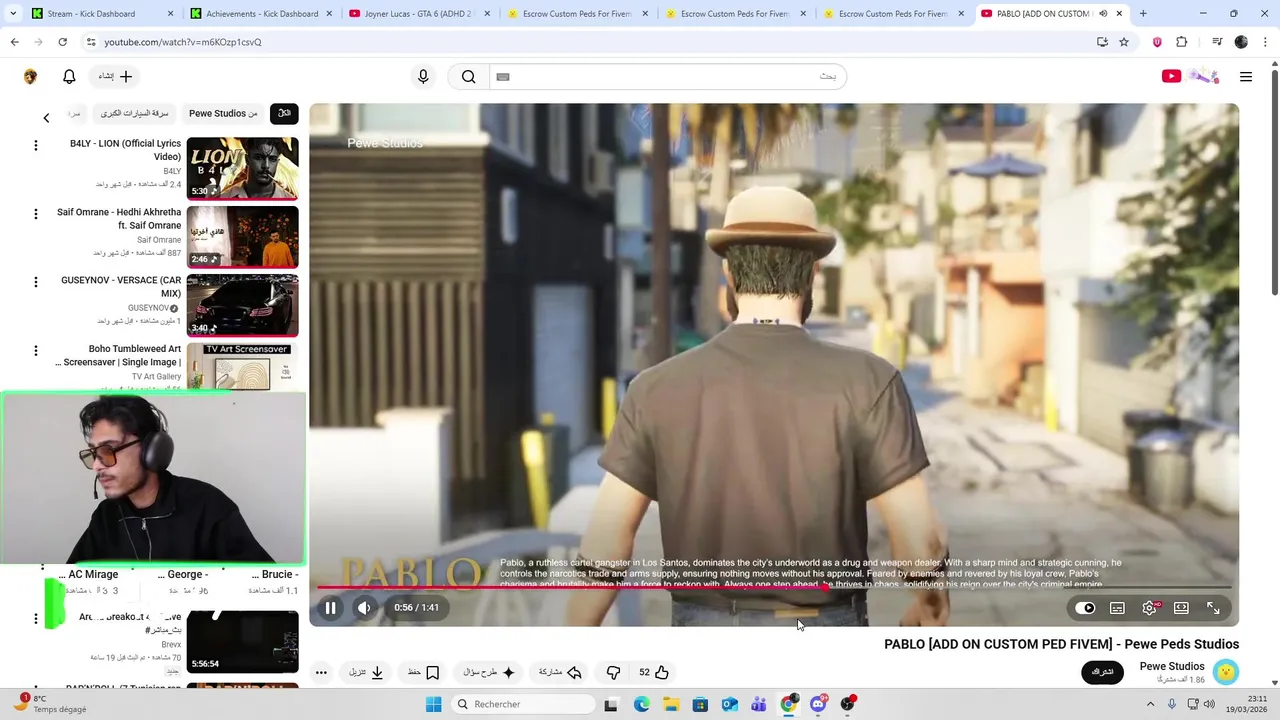Toggle the autoplay switch in player
1280x720 pixels.
[1086, 608]
